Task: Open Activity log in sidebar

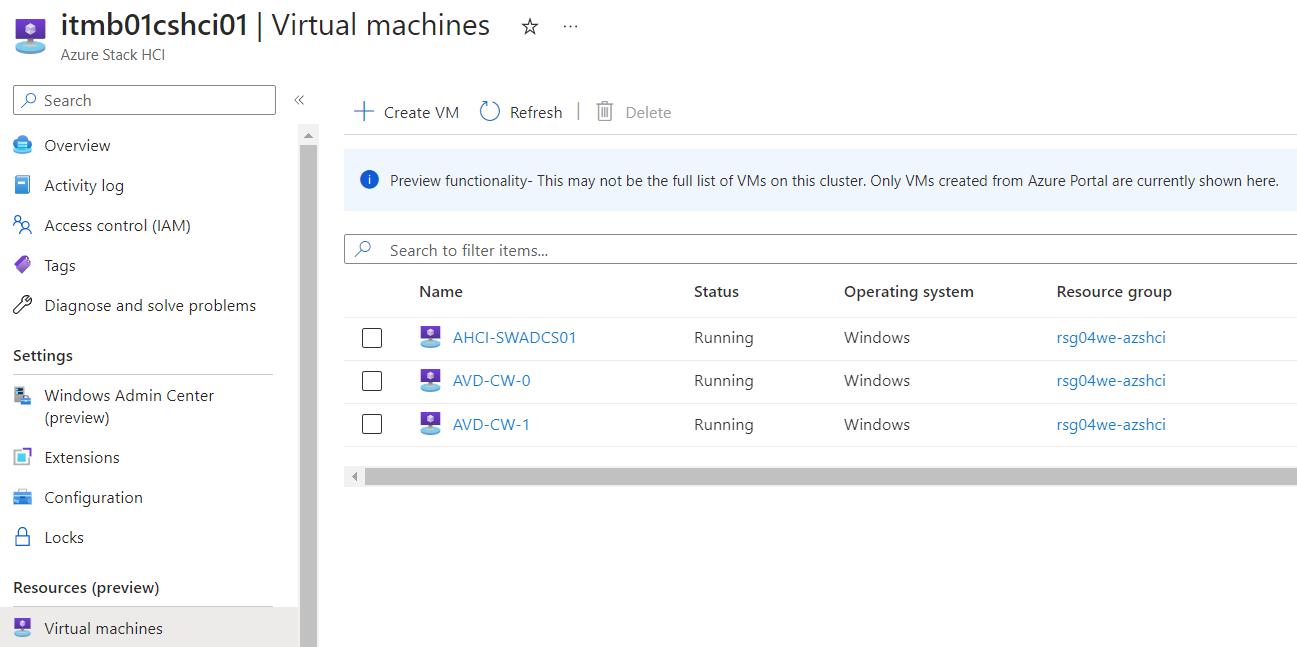Action: click(84, 186)
